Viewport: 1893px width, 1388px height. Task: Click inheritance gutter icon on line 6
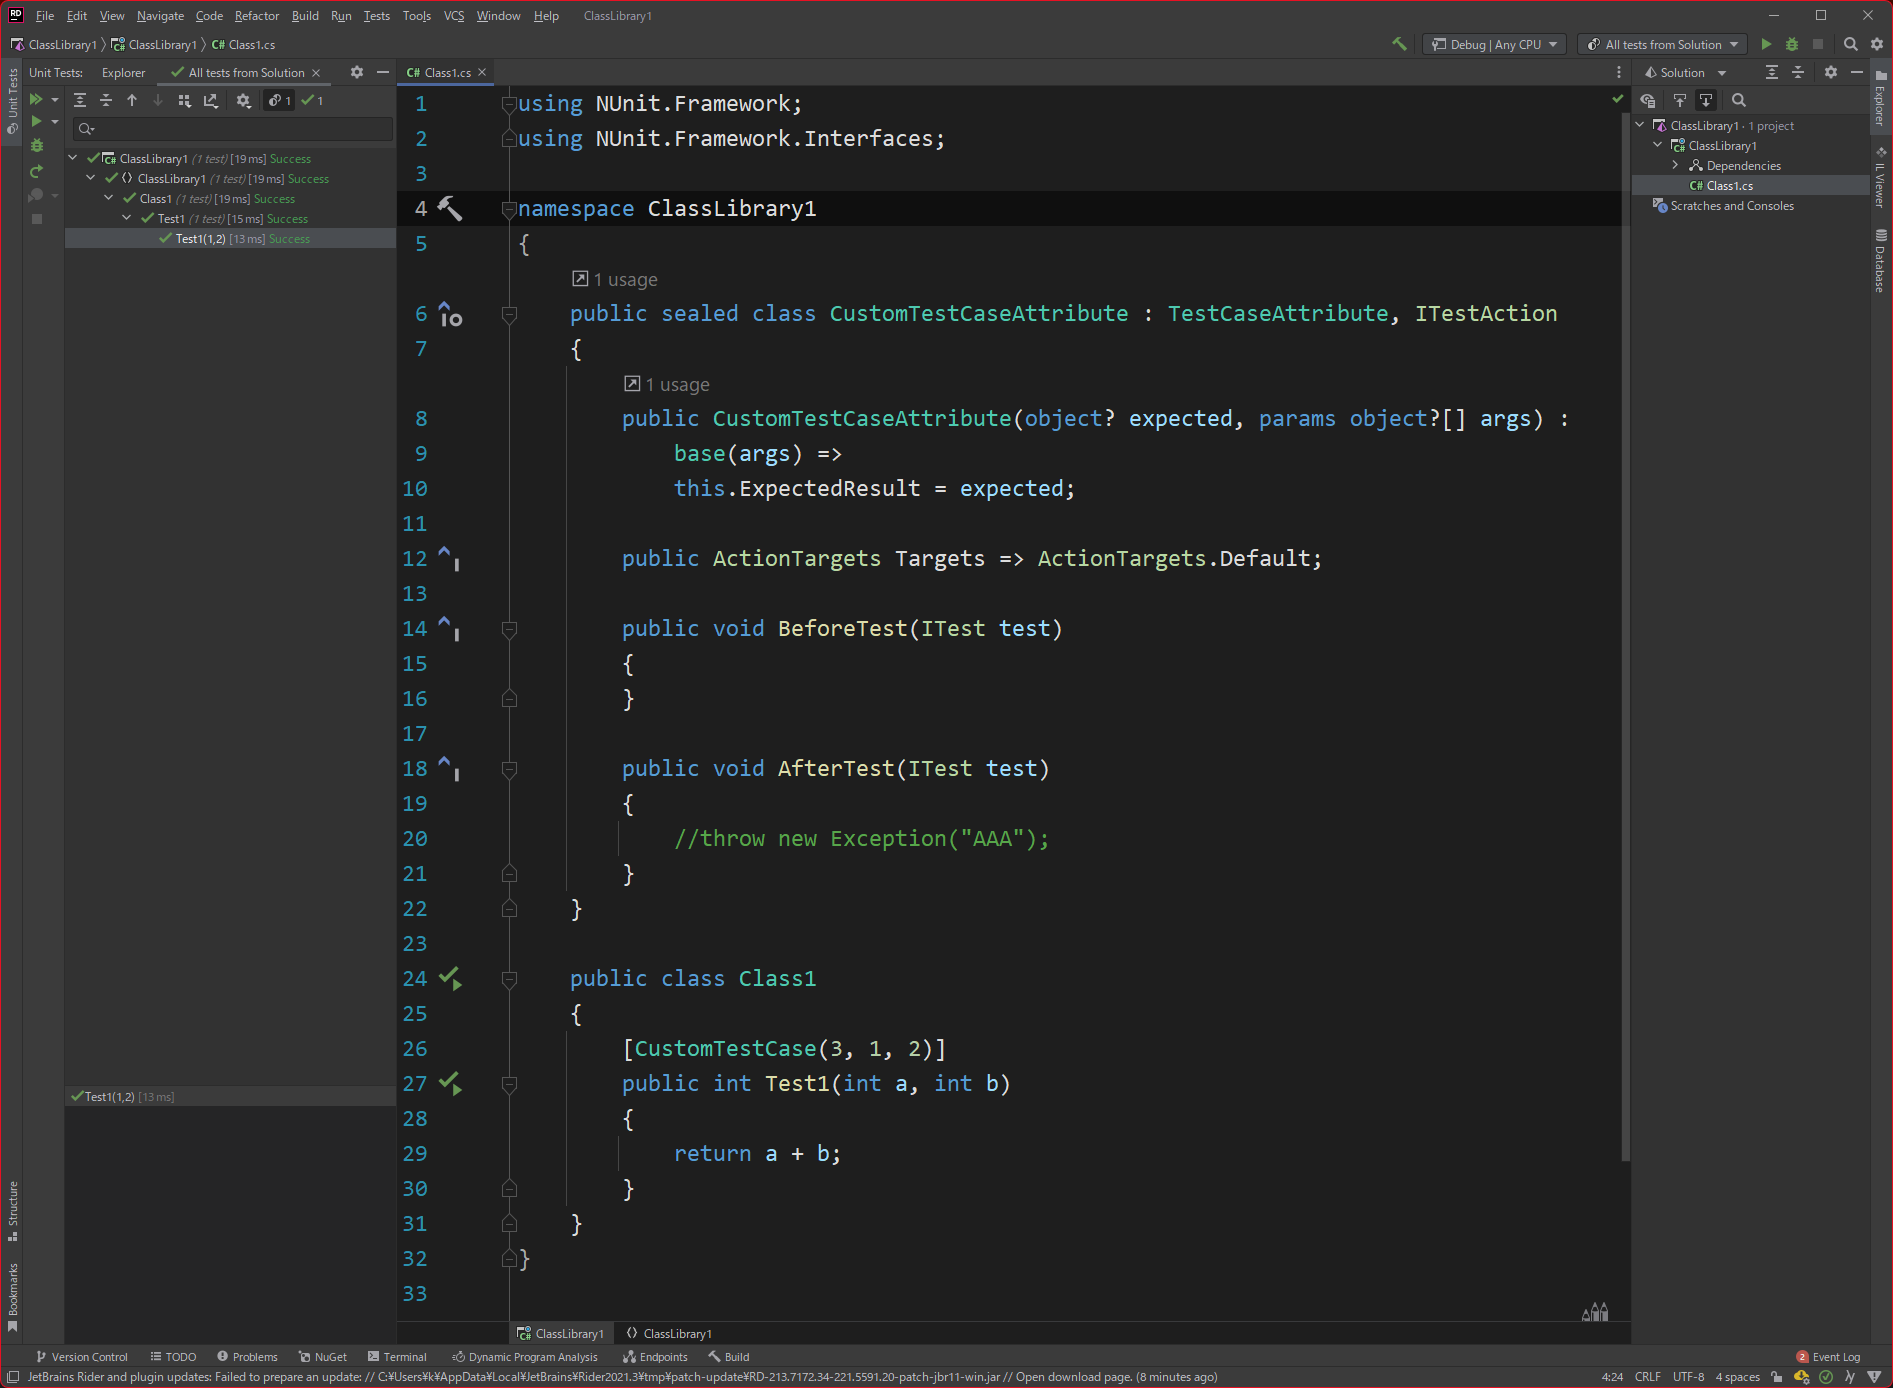click(x=450, y=314)
